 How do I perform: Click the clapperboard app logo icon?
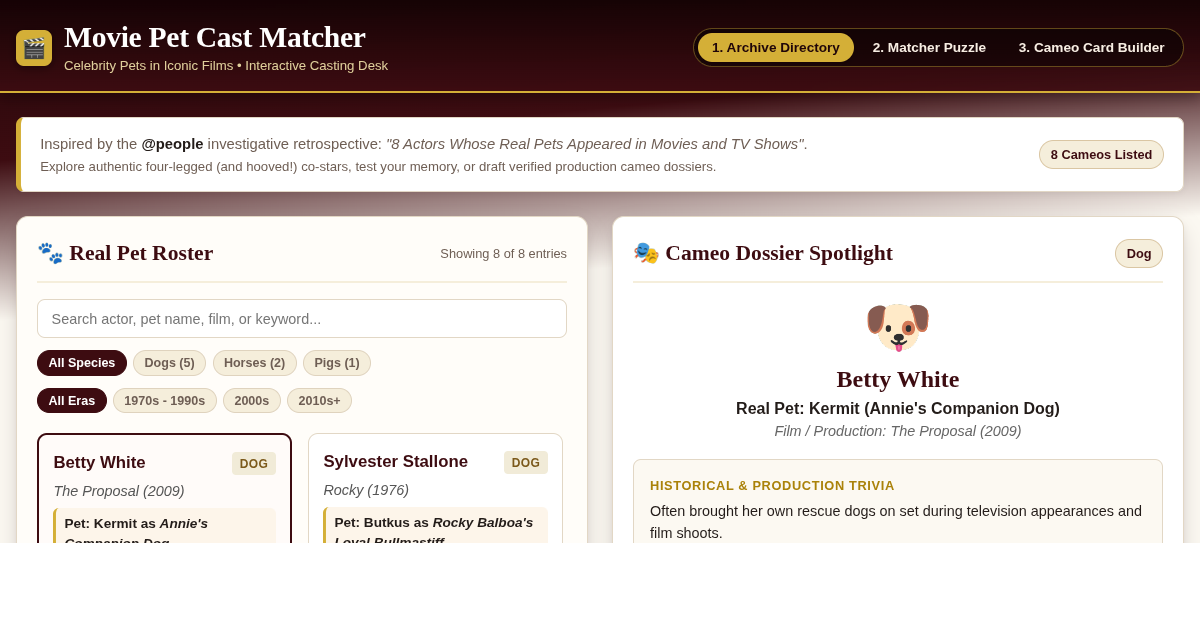tap(34, 48)
